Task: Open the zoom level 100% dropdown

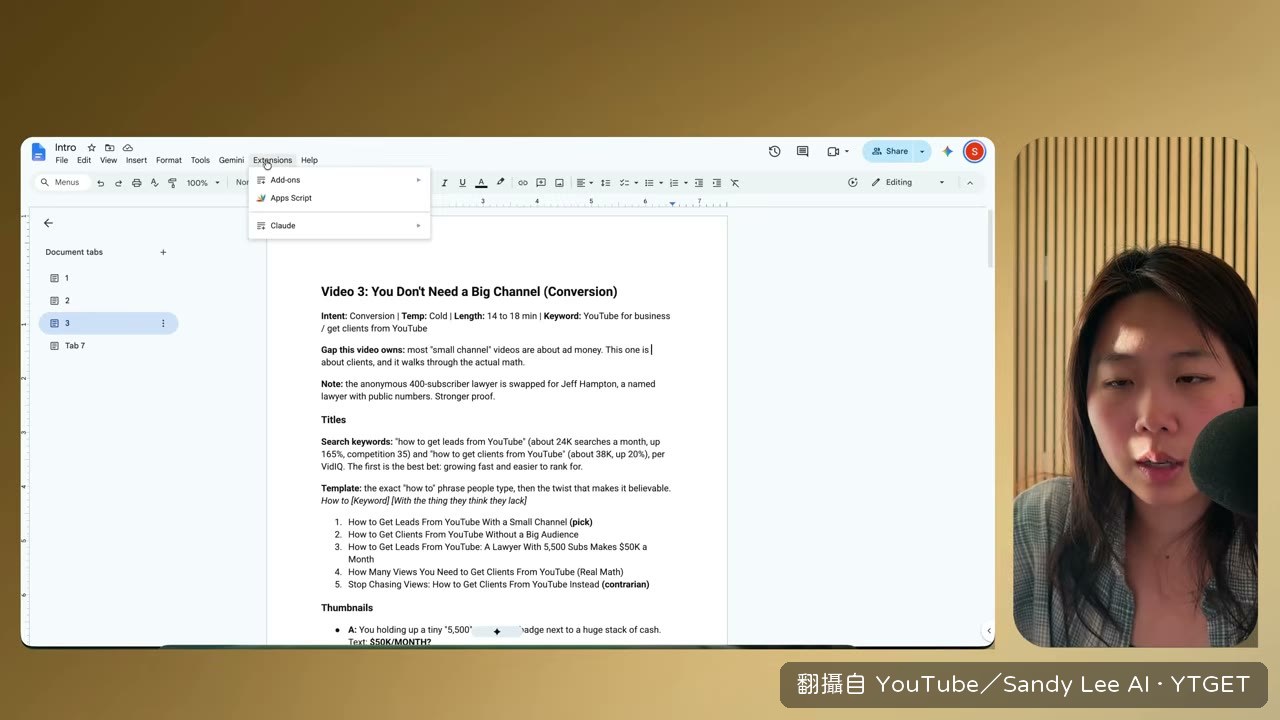Action: point(203,183)
